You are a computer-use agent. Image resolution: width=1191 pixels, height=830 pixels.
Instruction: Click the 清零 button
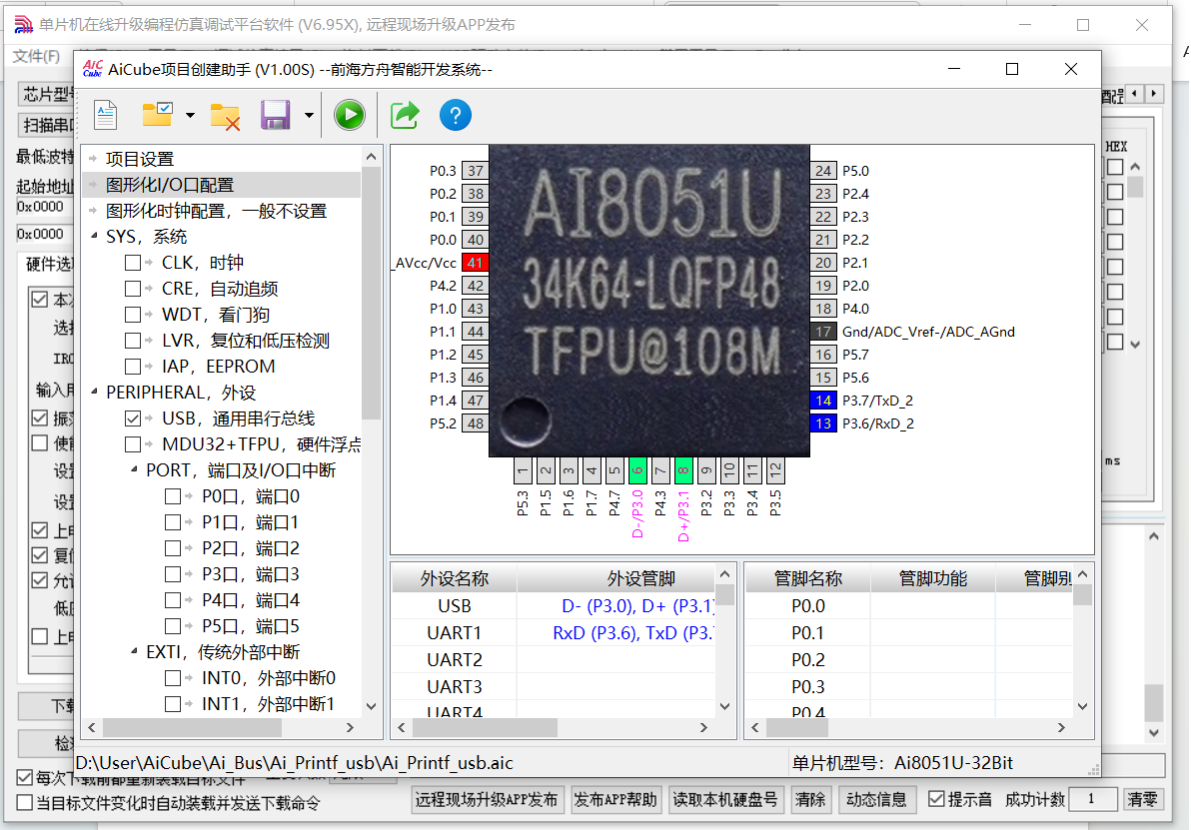1142,800
